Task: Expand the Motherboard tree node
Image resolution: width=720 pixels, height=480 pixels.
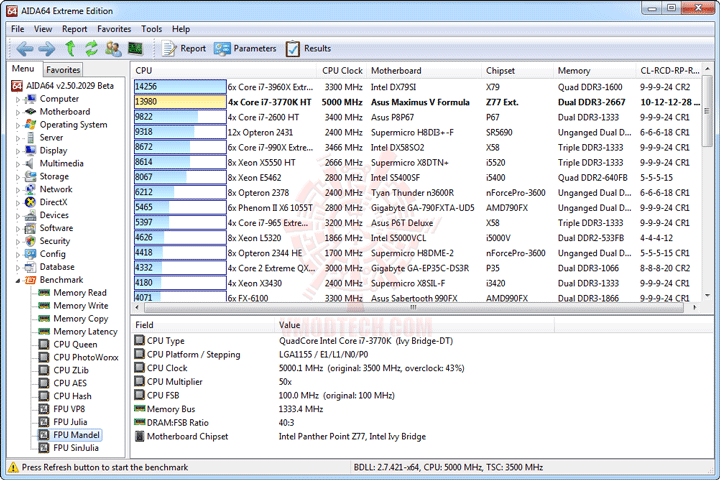Action: click(x=18, y=112)
